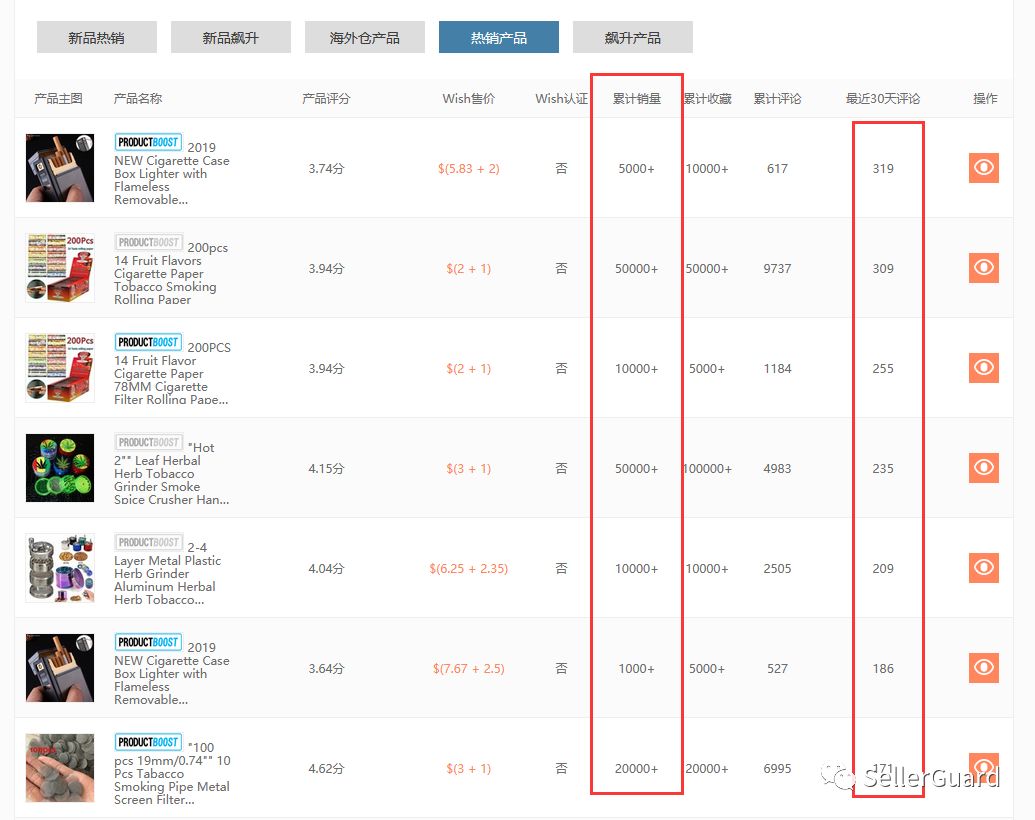Click cumulative reviews value 4983
This screenshot has height=820, width=1035.
[778, 468]
